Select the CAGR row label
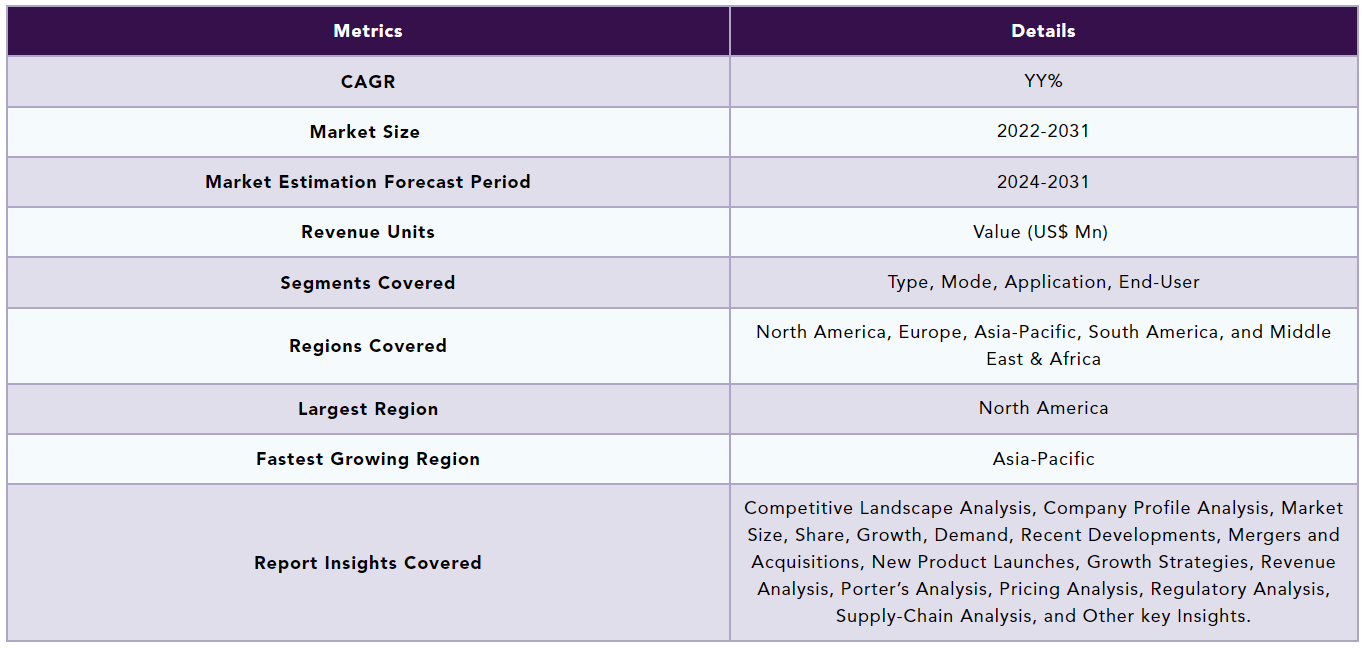 368,82
